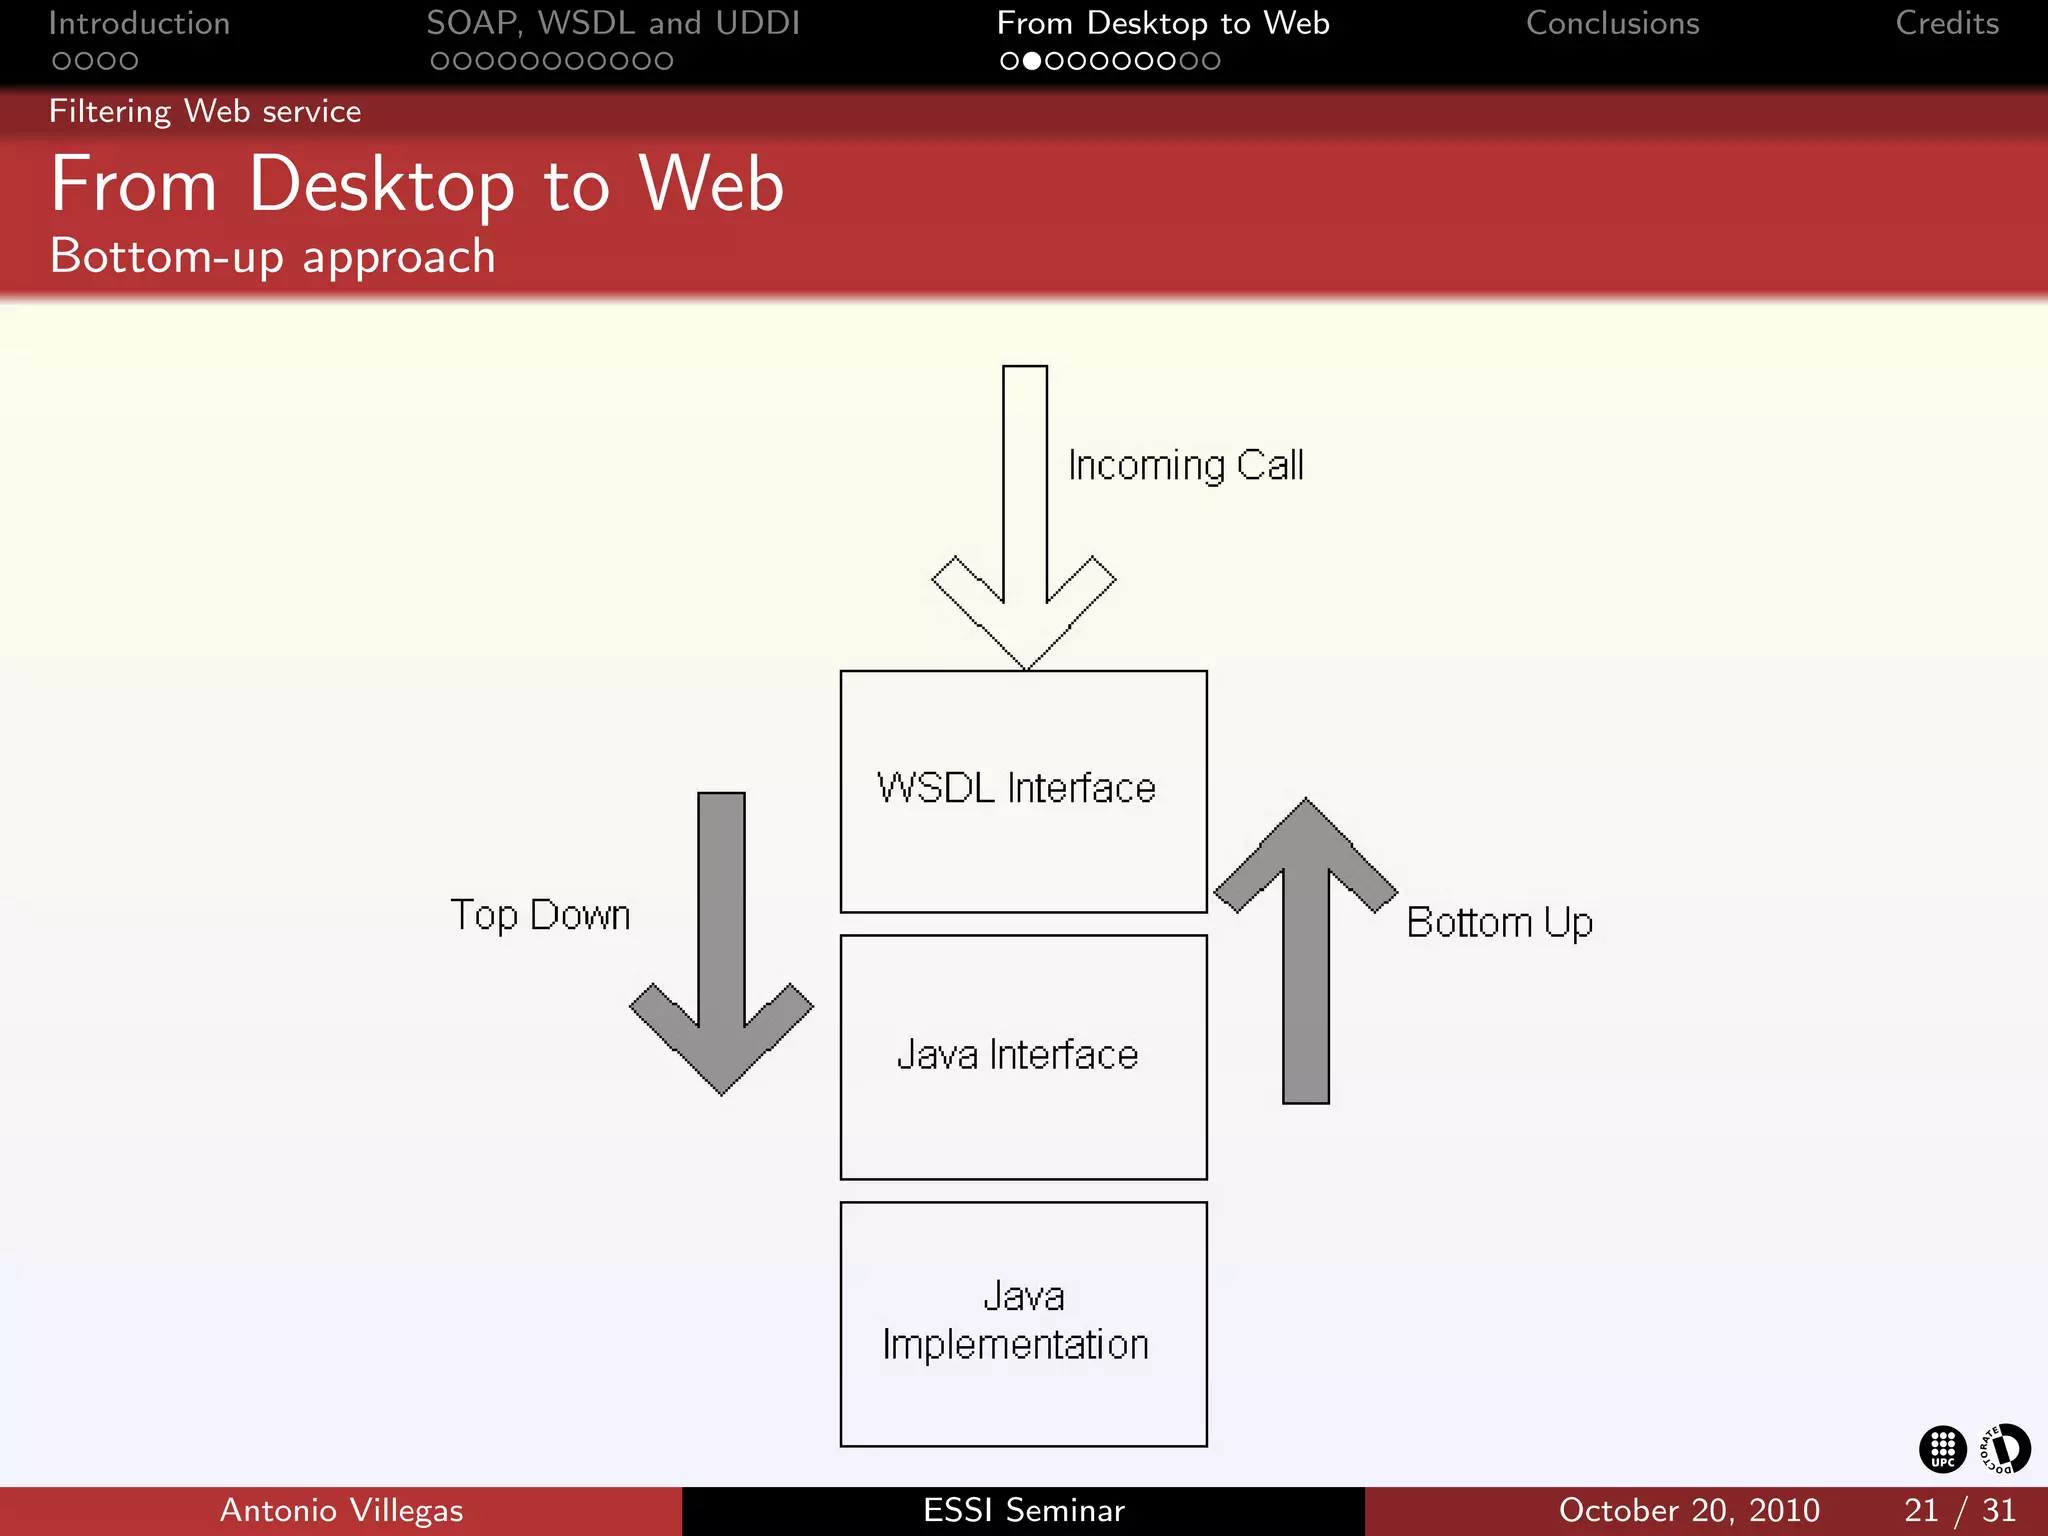Click the white Incoming Call down arrow

(1025, 517)
